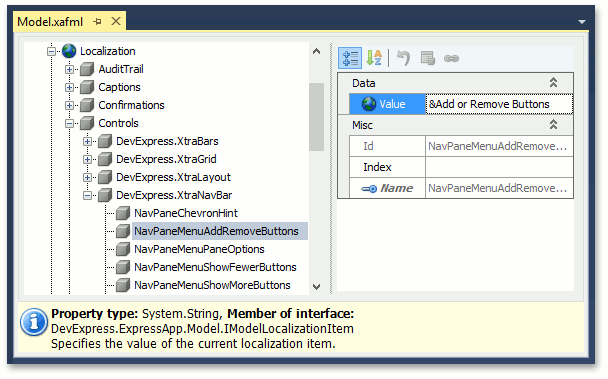This screenshot has width=608, height=379.
Task: Expand the DevExpress.XtraGrid node
Action: (88, 159)
